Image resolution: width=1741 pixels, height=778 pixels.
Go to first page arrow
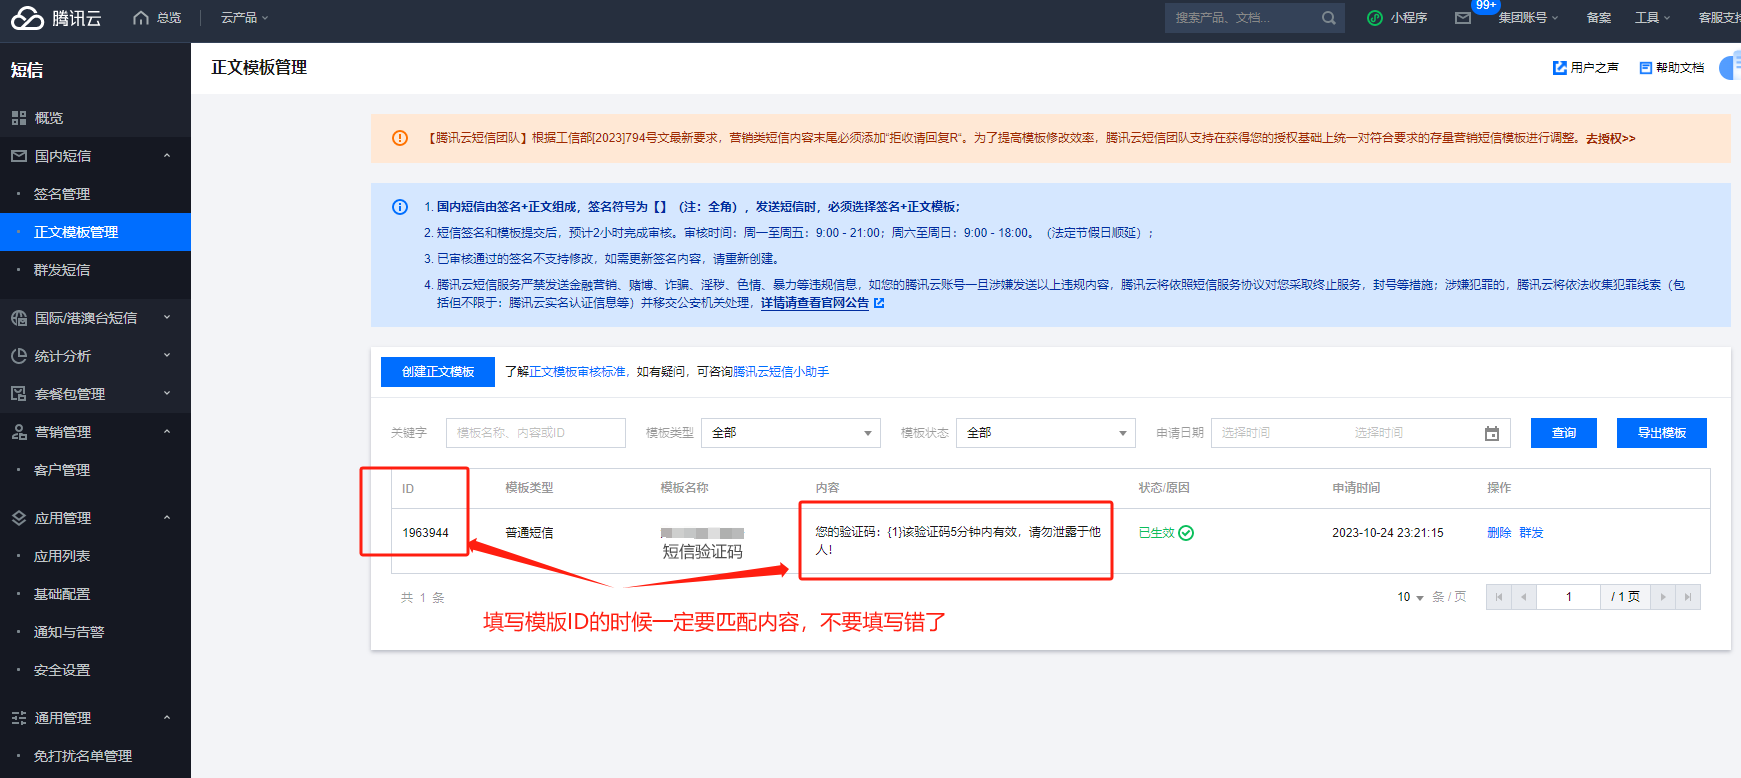pos(1498,597)
